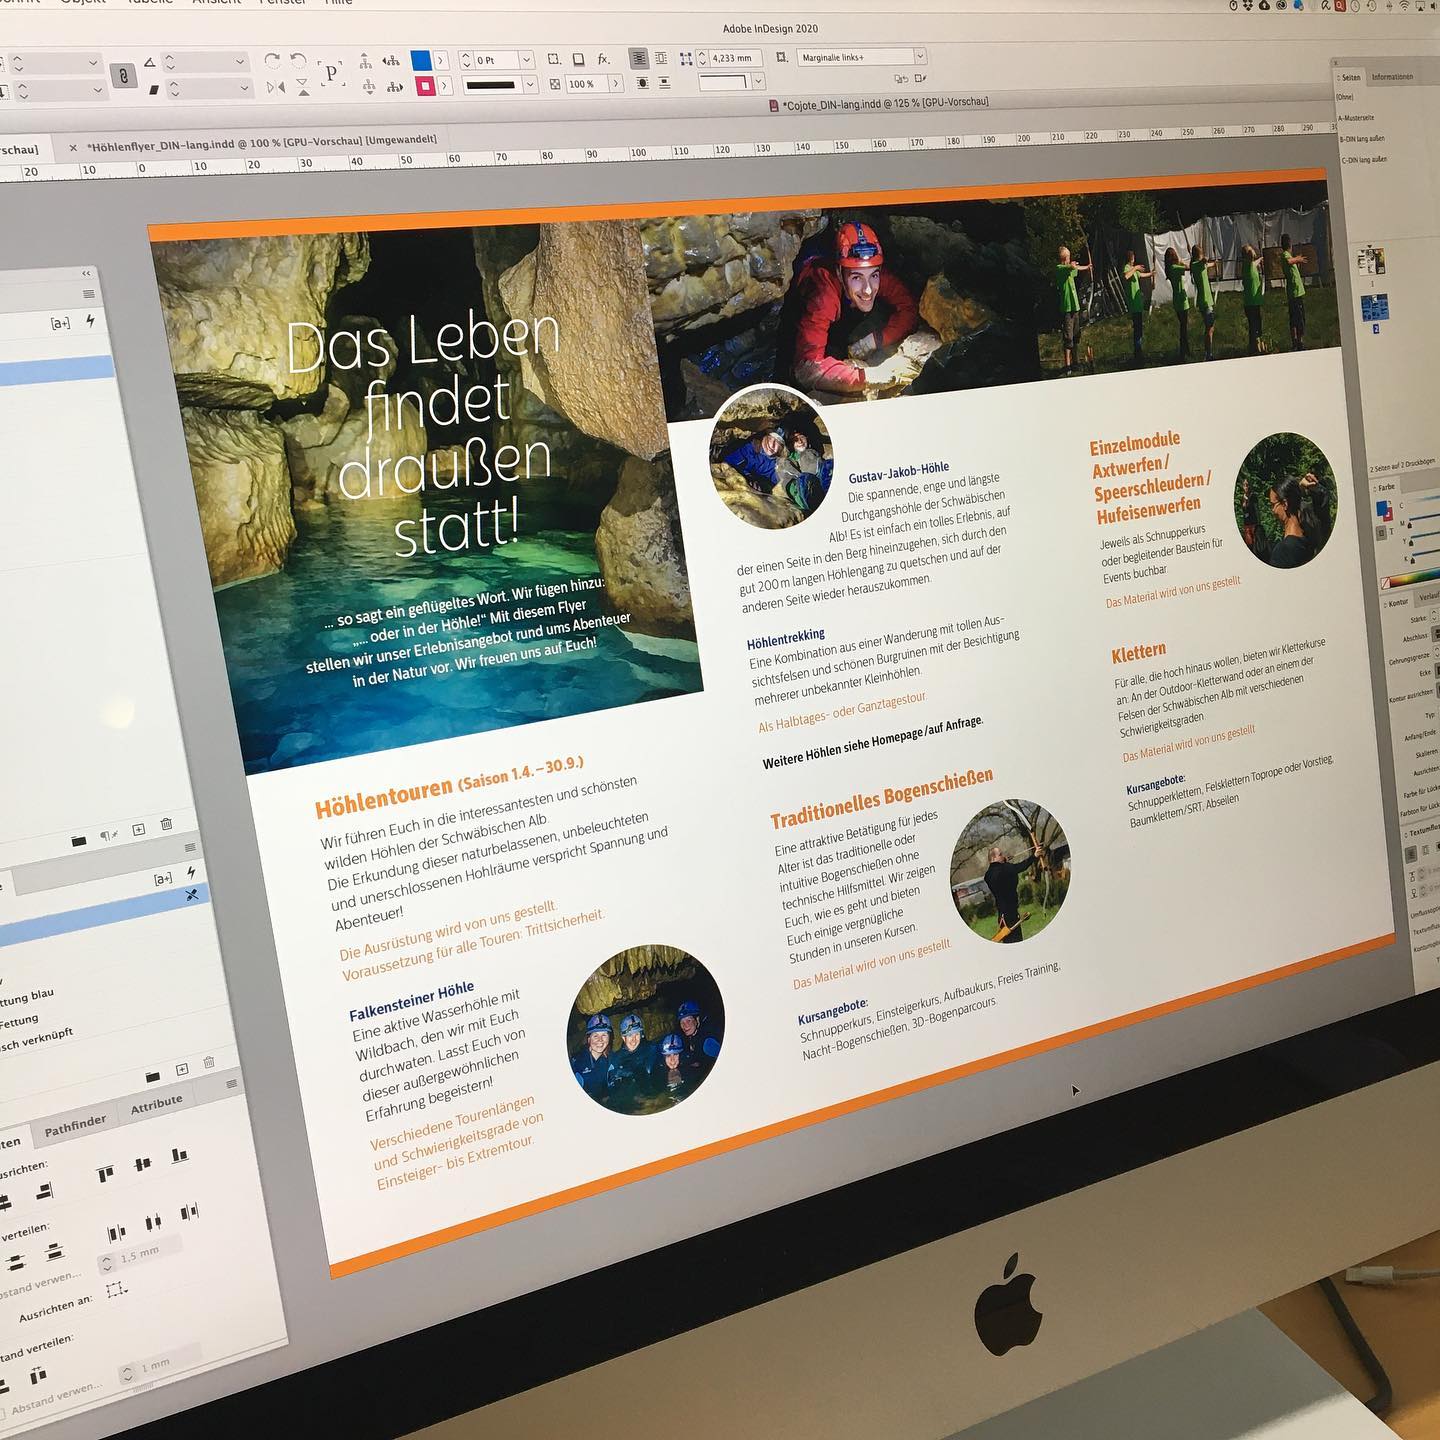Open the stroke weight dropdown arrow

[x=526, y=60]
